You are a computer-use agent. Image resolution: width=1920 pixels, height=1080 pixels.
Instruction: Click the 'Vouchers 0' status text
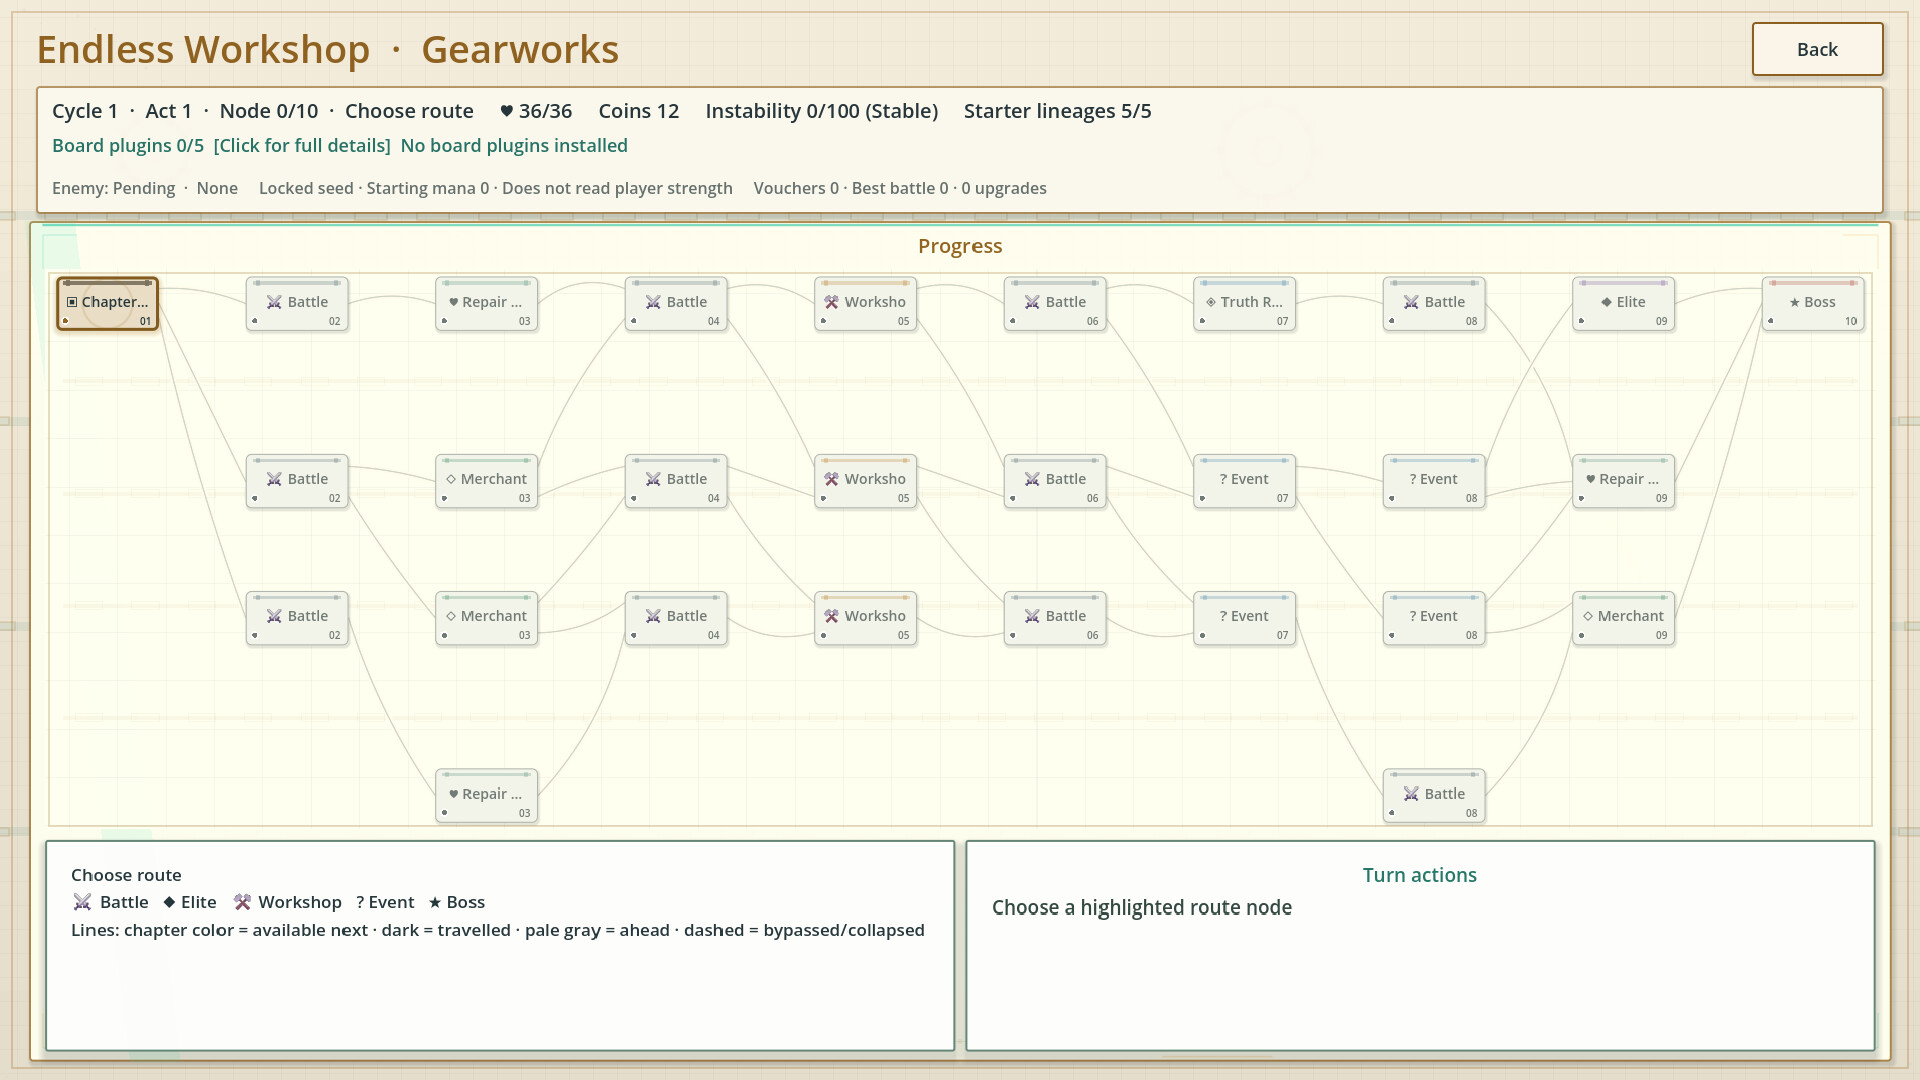click(796, 188)
